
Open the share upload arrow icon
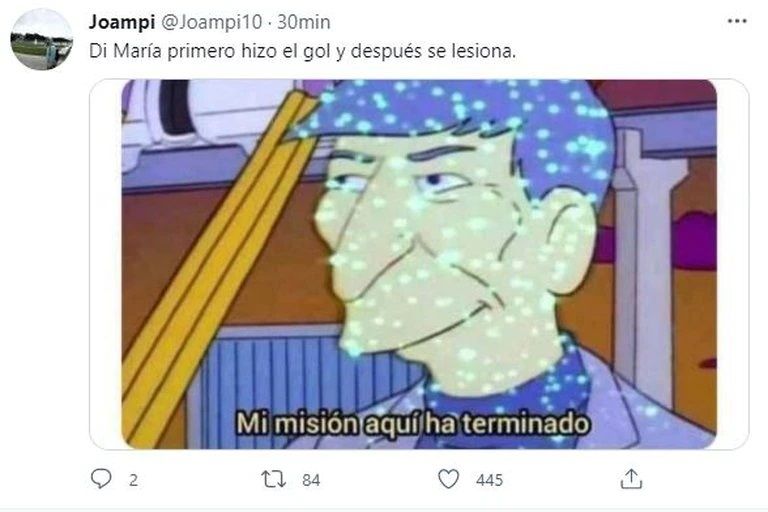[631, 479]
